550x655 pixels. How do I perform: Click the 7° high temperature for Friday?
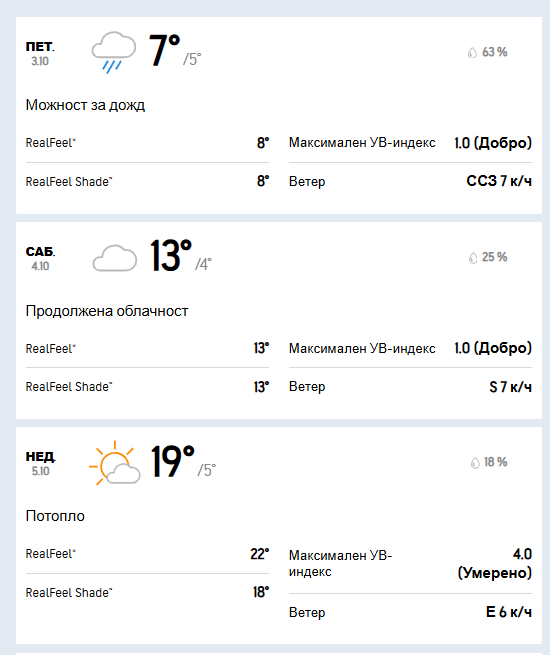[x=165, y=50]
